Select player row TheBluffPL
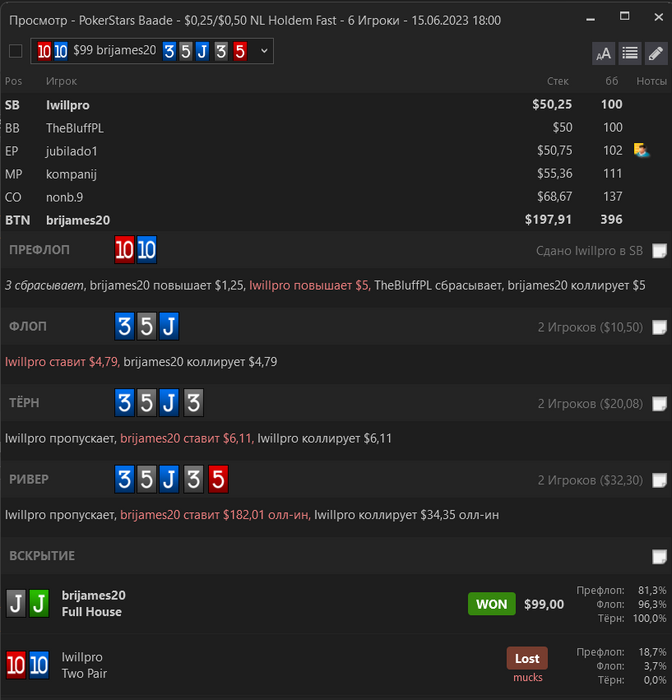Screen dimensions: 672x700 (x=336, y=128)
